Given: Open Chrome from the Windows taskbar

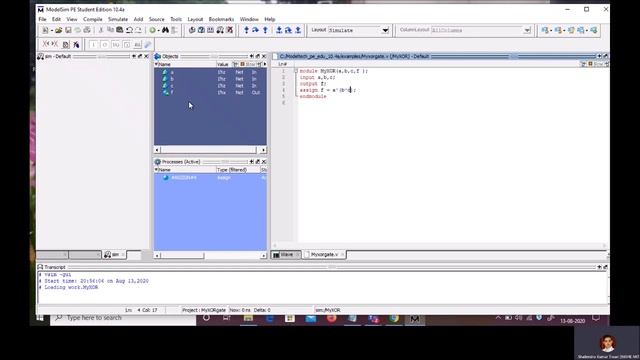Looking at the screenshot, I should pyautogui.click(x=394, y=318).
